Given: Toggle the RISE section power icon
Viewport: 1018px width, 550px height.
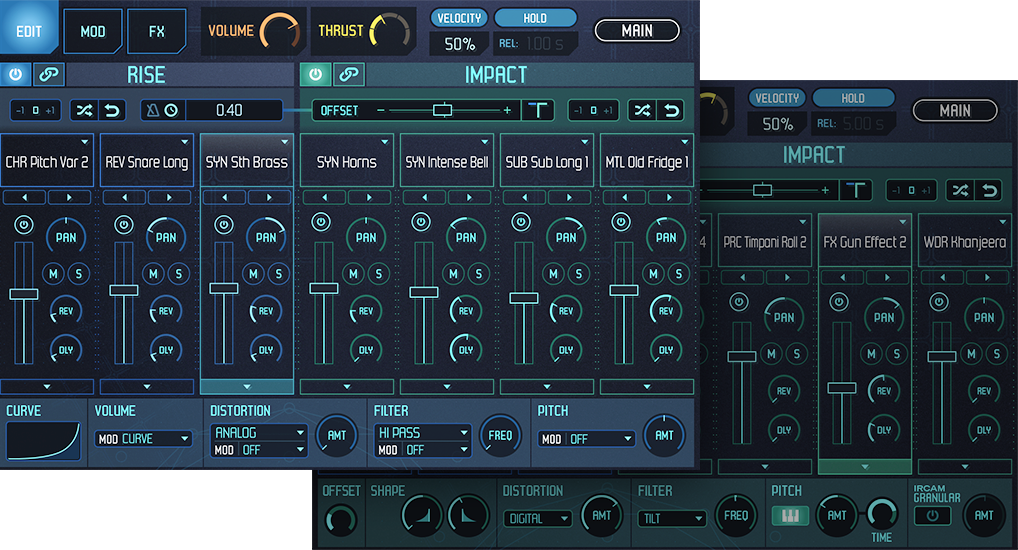Looking at the screenshot, I should pyautogui.click(x=16, y=75).
